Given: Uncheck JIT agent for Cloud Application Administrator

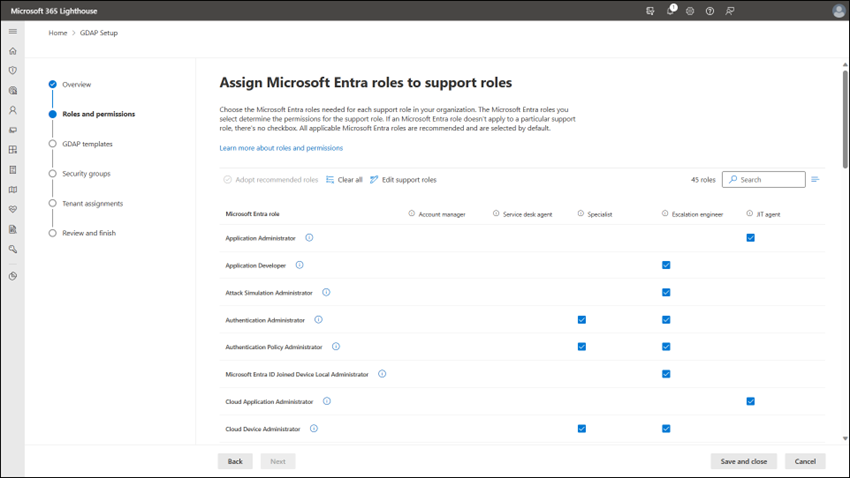Looking at the screenshot, I should point(750,402).
